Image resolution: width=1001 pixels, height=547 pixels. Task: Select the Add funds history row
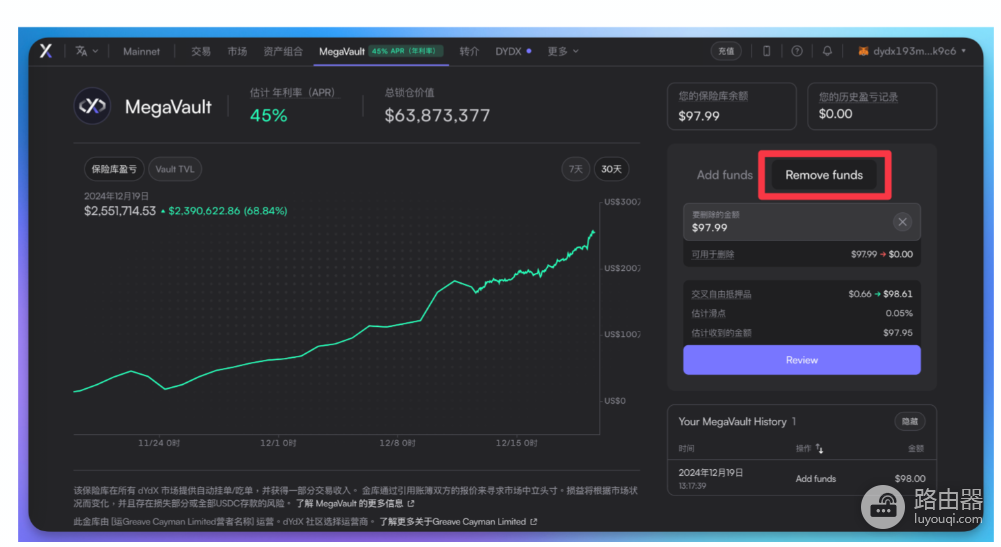[x=802, y=479]
